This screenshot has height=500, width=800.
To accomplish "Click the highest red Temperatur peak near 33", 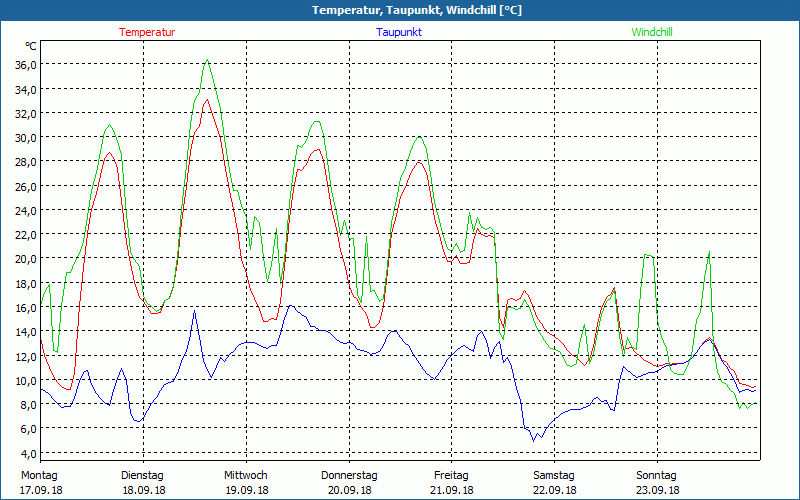I will coord(207,100).
